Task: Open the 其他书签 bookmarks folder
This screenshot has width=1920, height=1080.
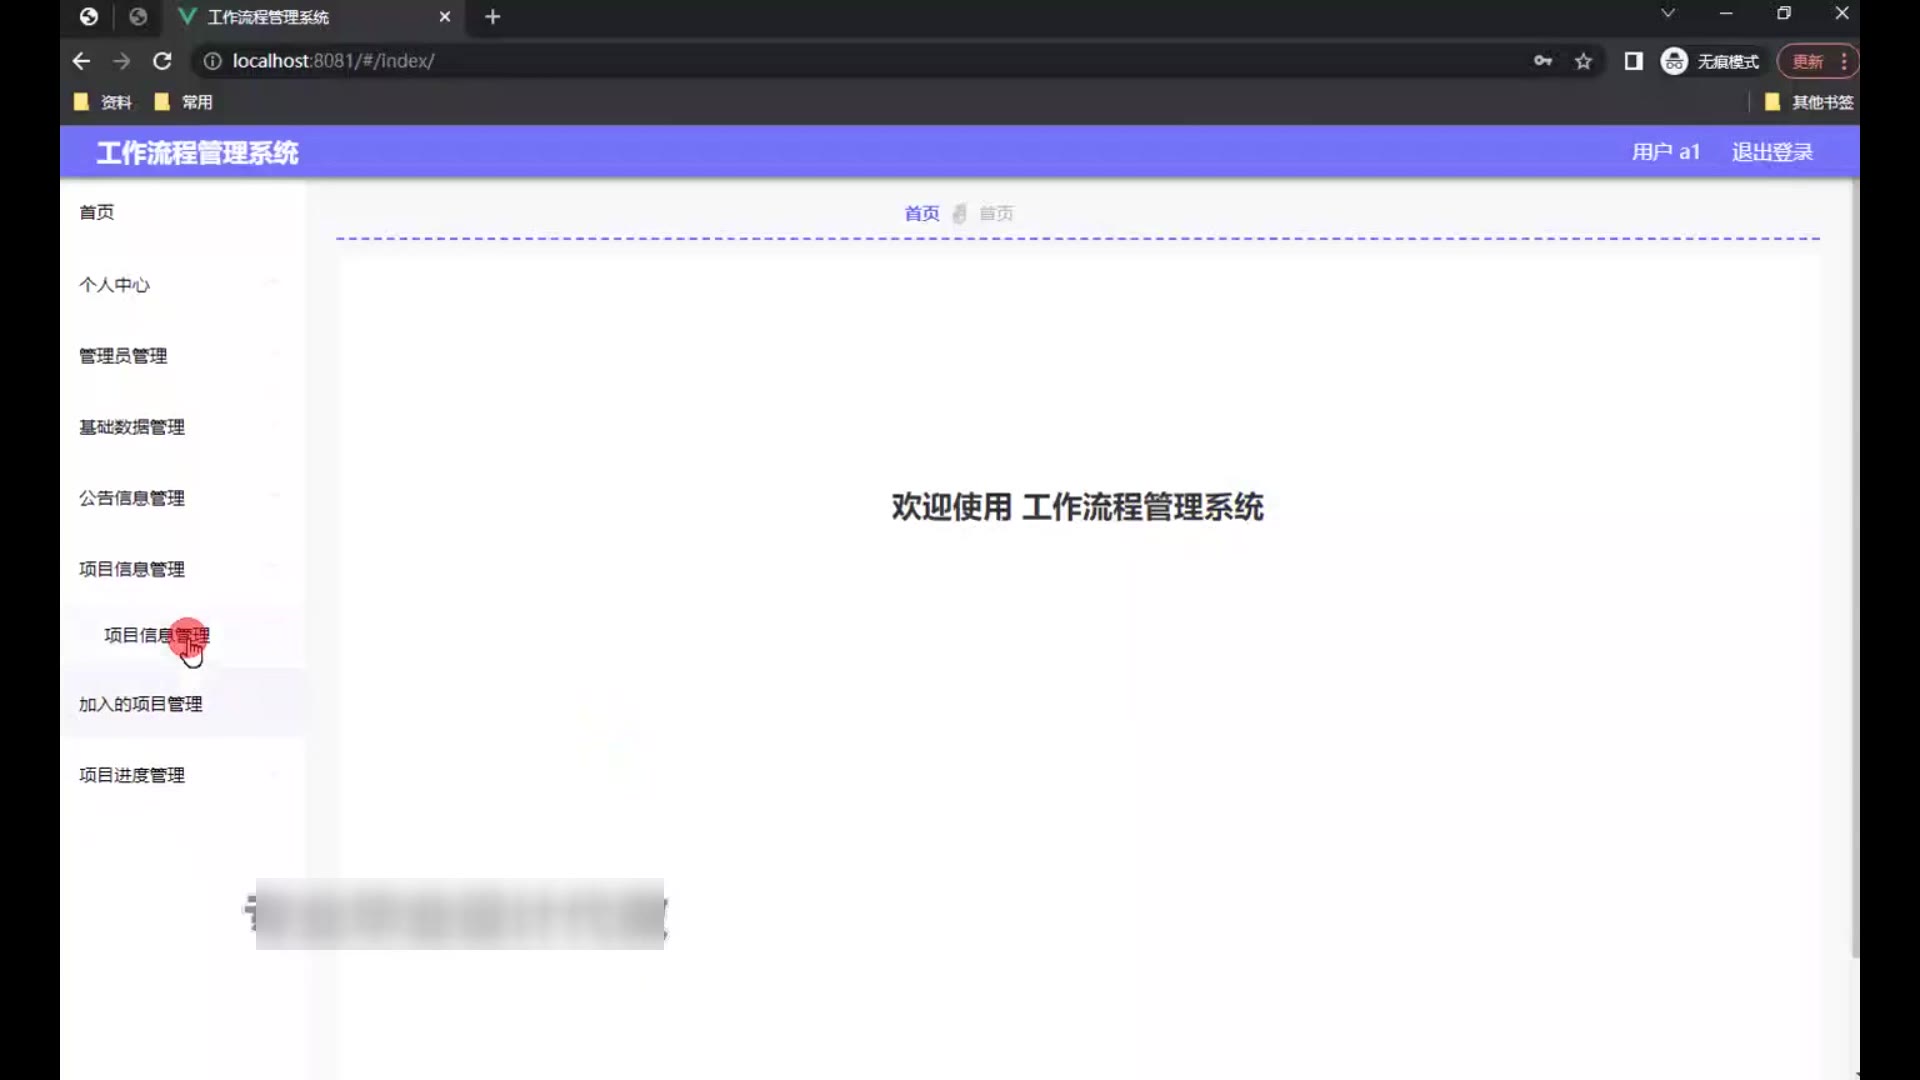Action: click(x=1810, y=102)
